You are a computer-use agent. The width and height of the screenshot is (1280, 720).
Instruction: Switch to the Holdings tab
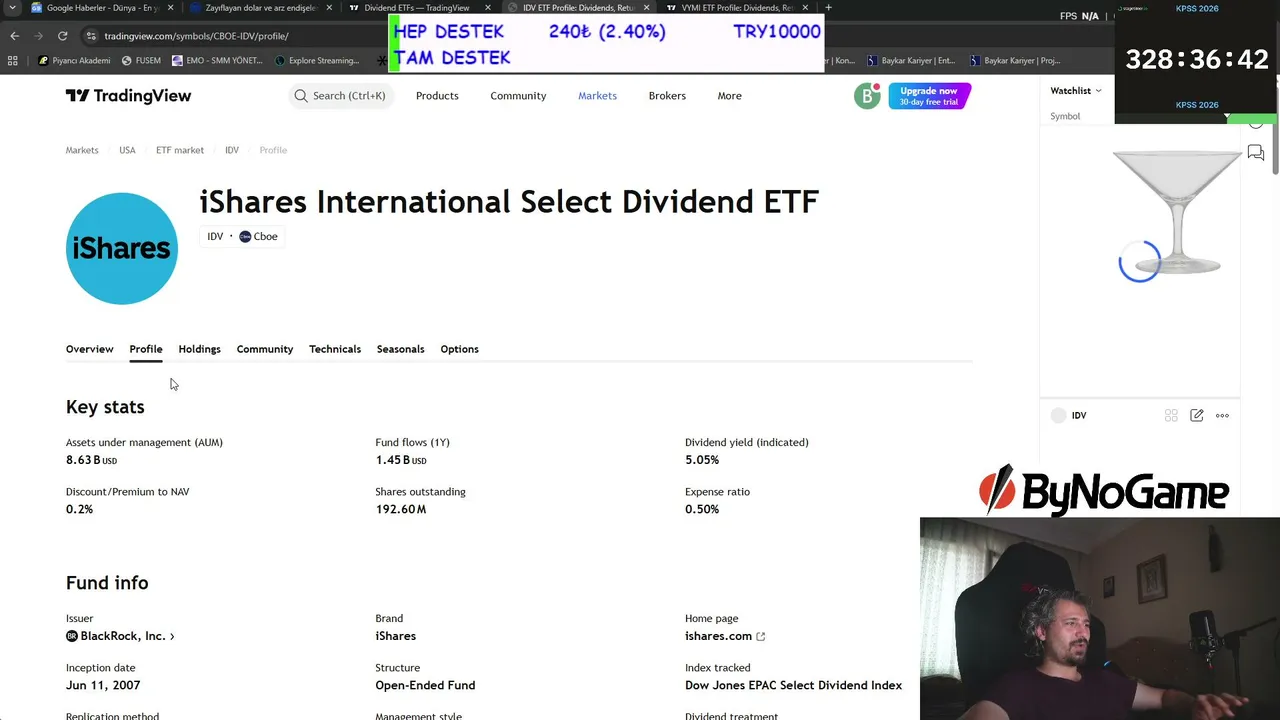[x=199, y=349]
